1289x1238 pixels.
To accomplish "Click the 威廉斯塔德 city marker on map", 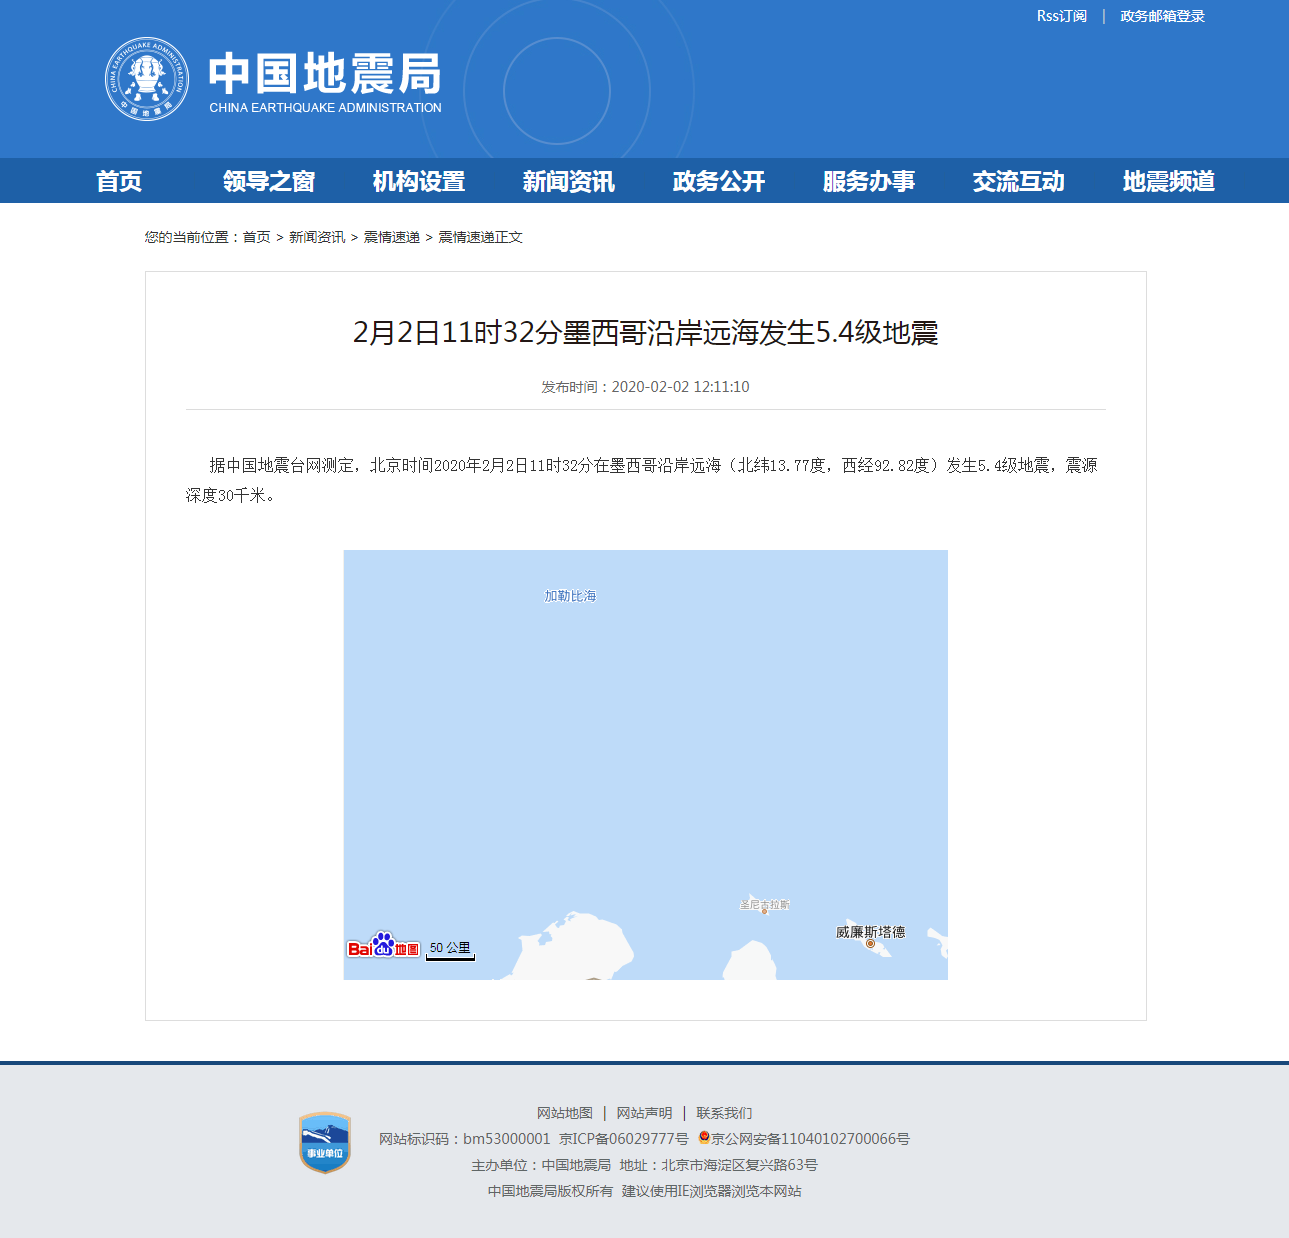I will (x=870, y=943).
